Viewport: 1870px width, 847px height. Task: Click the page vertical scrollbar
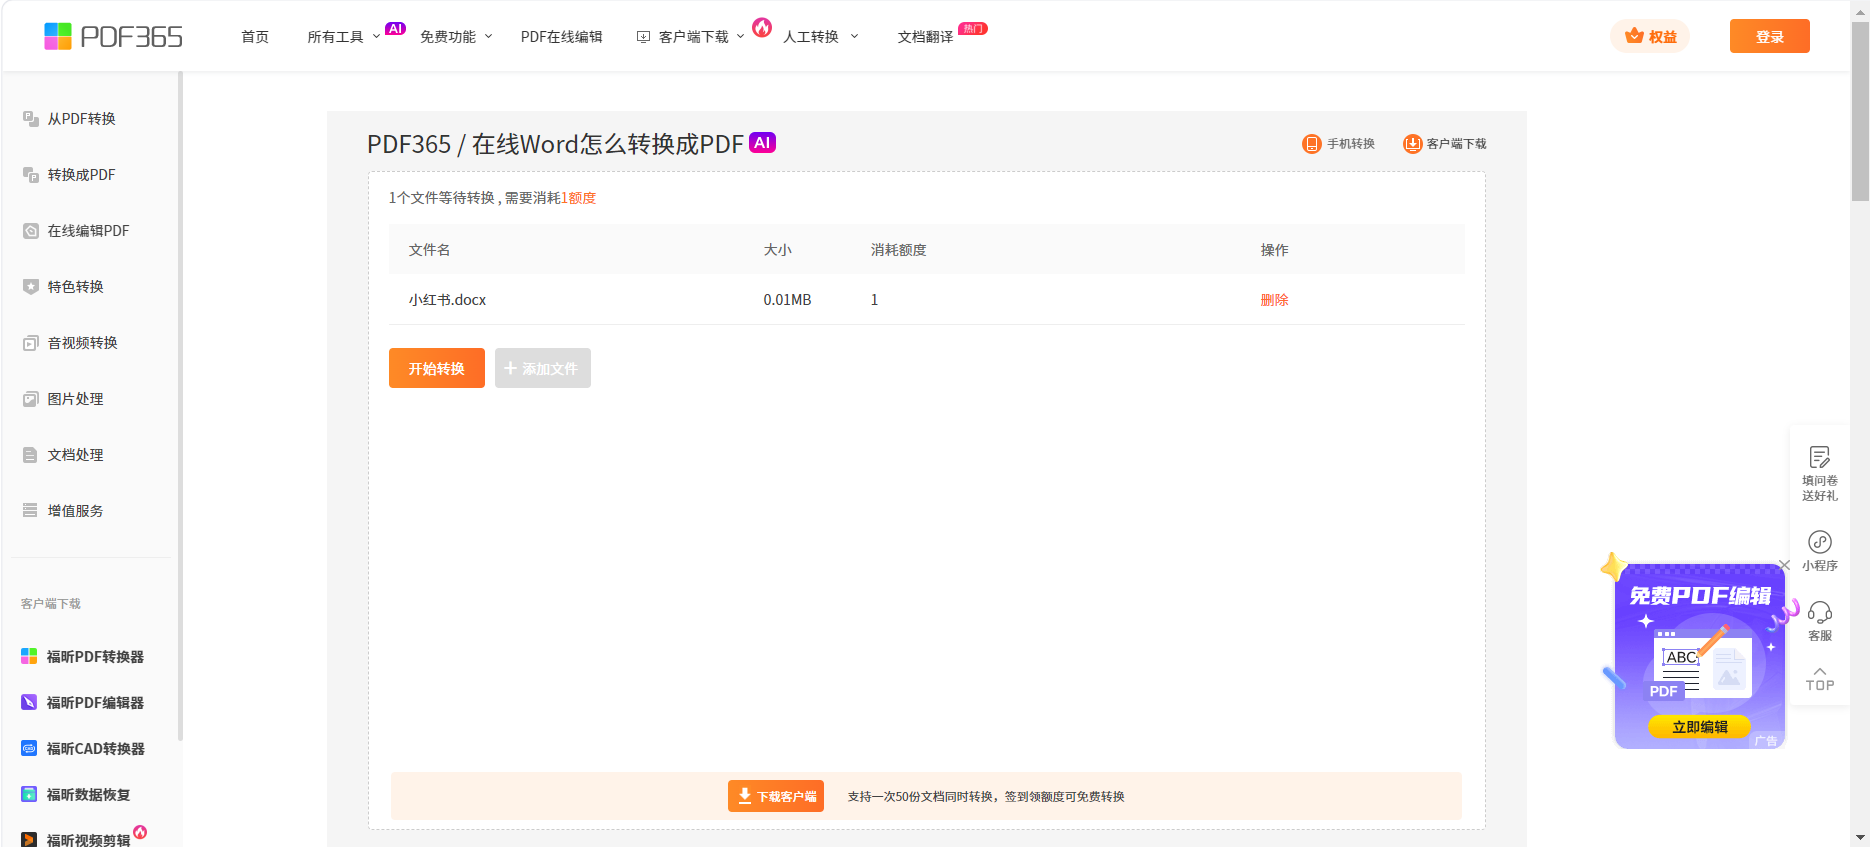pos(1860,110)
